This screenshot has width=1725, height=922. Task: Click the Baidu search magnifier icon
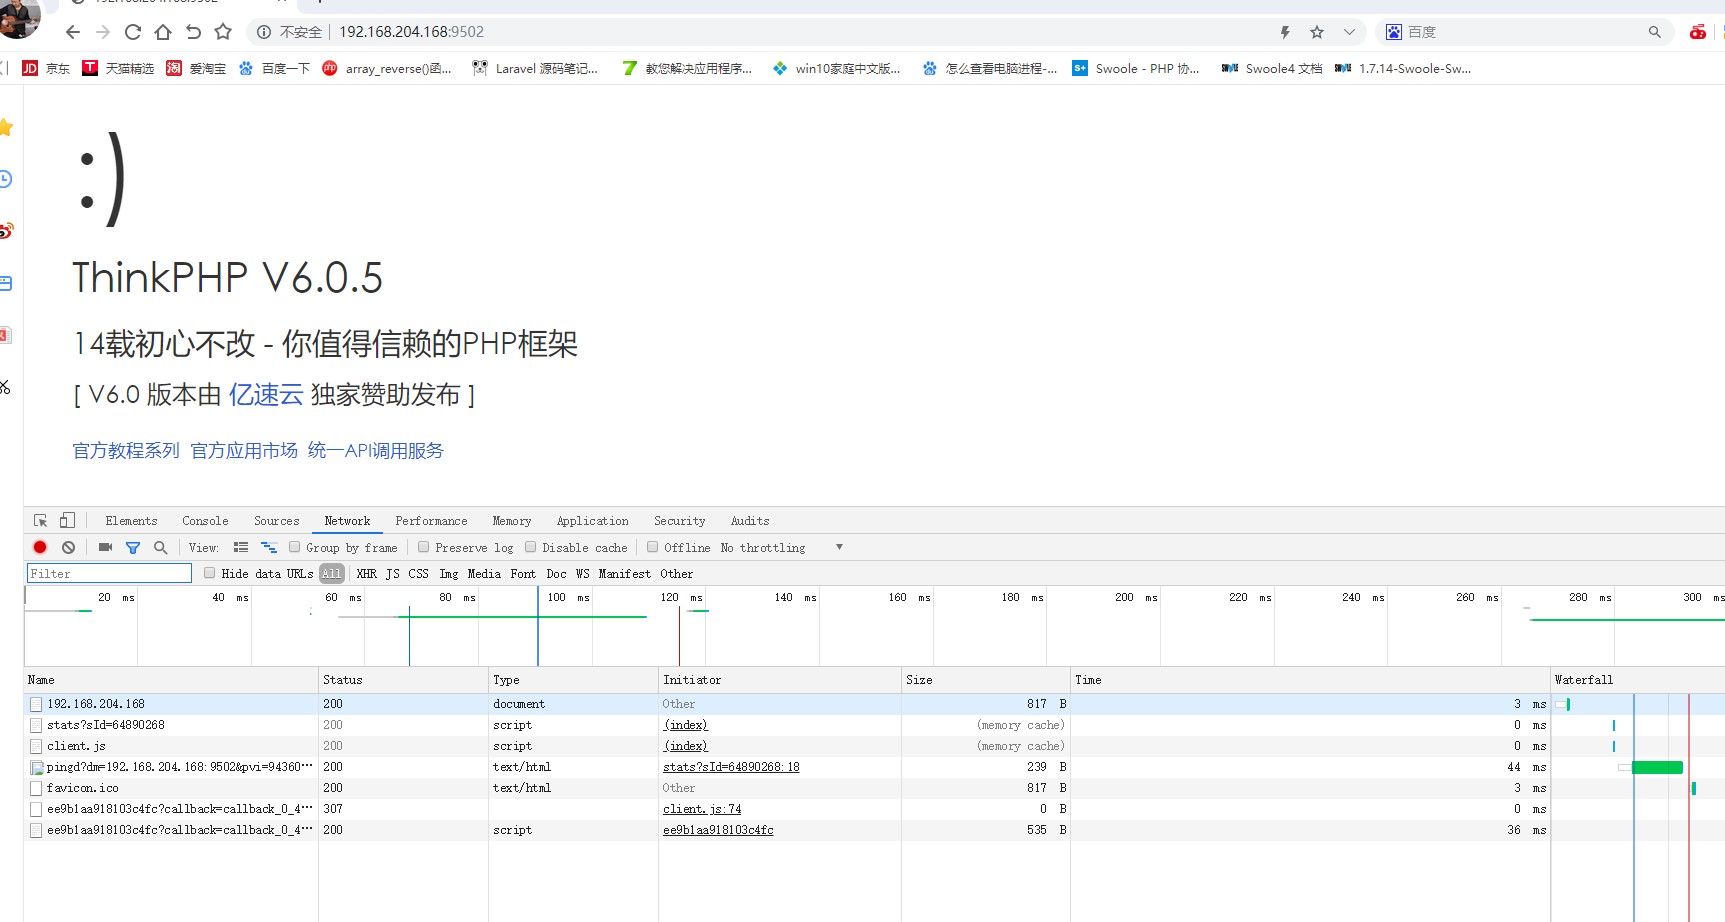coord(1655,32)
